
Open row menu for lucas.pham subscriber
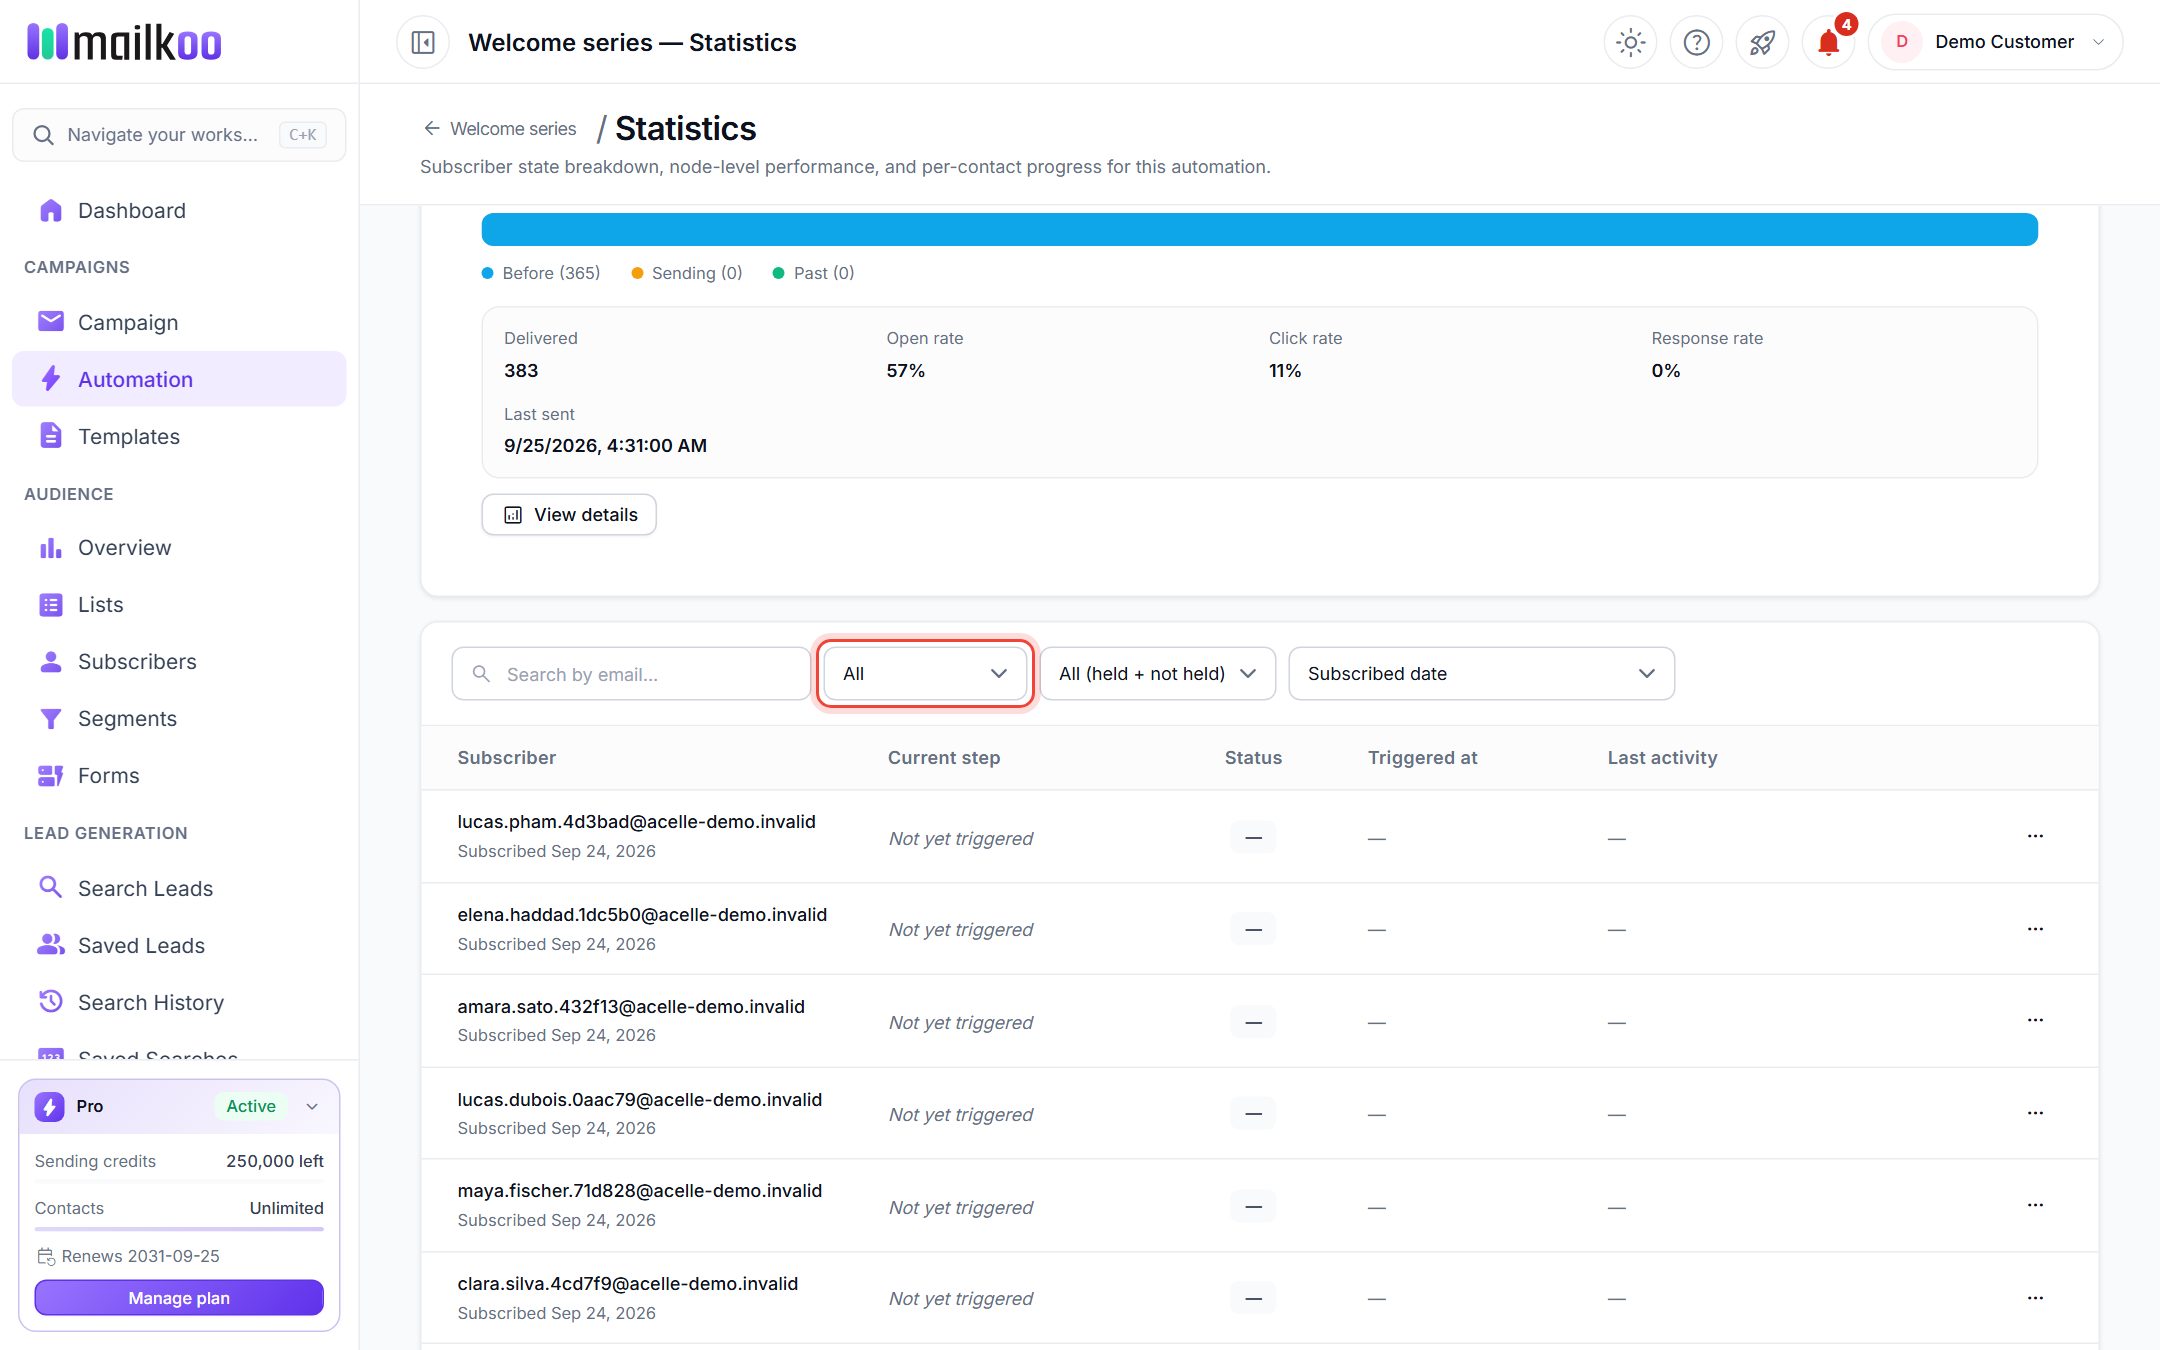(x=2035, y=836)
